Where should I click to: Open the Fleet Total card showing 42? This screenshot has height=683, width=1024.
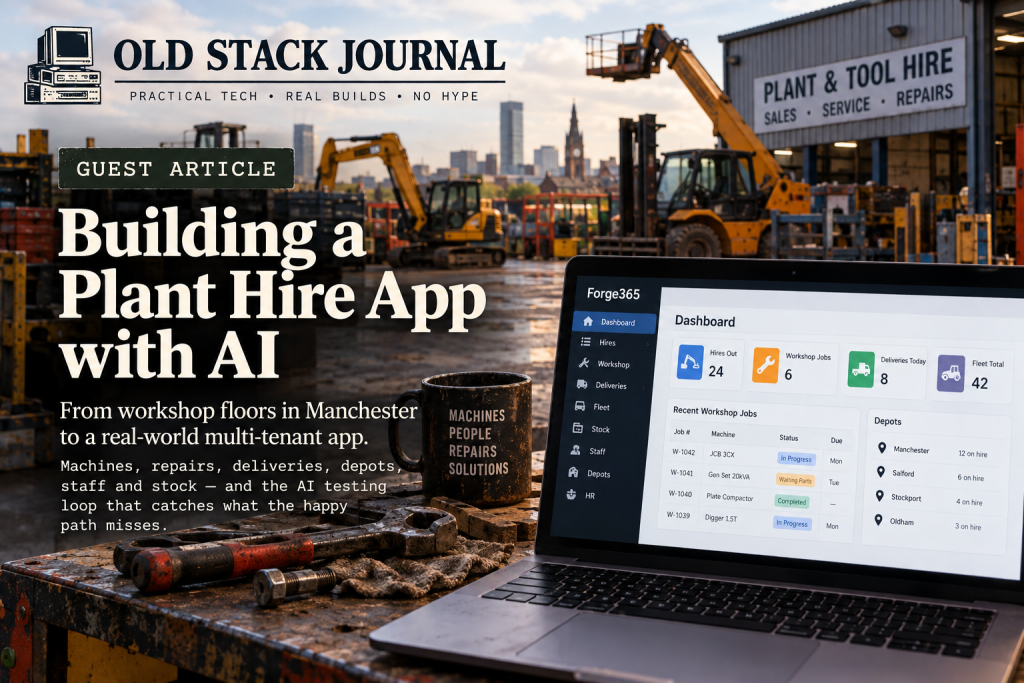pyautogui.click(x=972, y=375)
